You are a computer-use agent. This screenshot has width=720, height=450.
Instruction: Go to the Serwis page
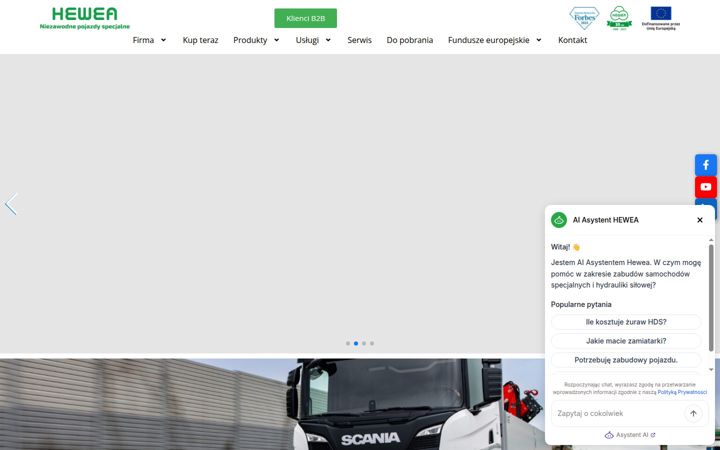tap(360, 40)
